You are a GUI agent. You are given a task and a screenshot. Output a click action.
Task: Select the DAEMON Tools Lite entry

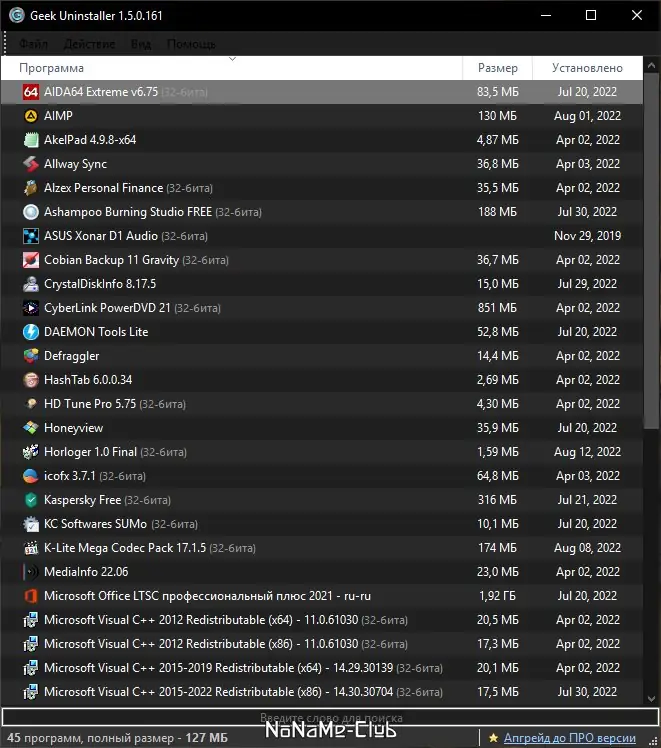[x=96, y=332]
